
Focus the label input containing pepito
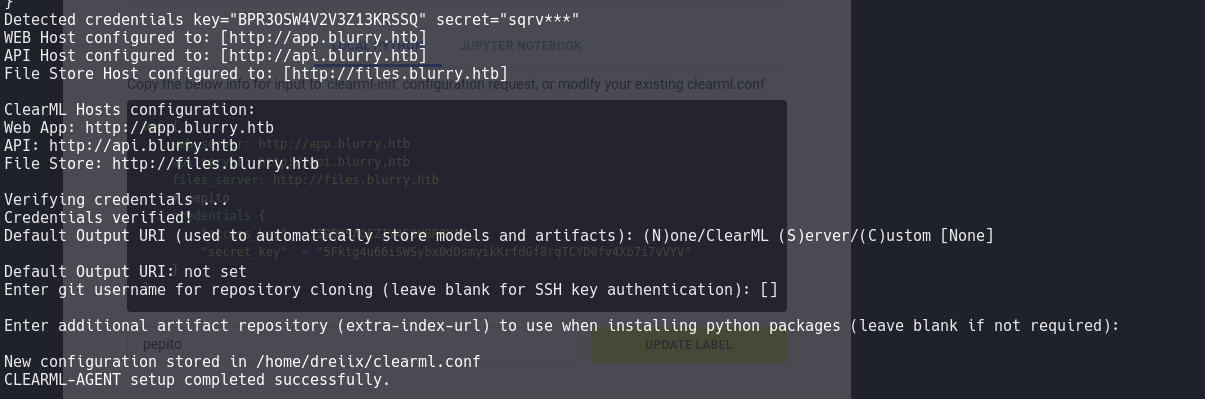(352, 344)
